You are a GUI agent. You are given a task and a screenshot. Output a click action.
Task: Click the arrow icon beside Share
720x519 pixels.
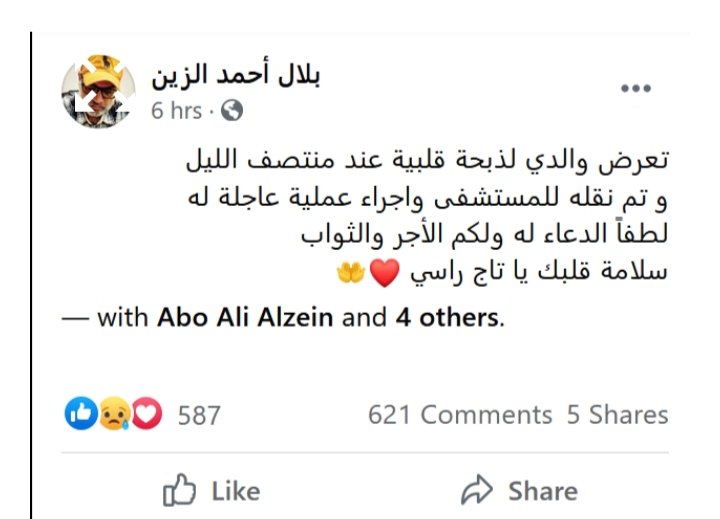coord(477,490)
